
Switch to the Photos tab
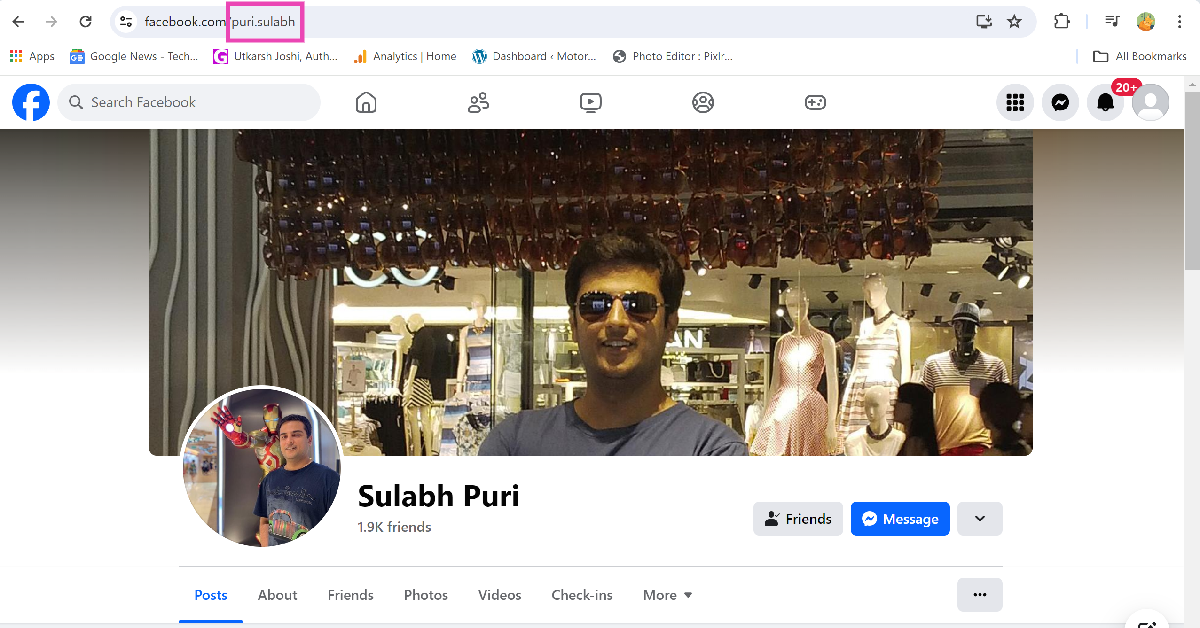425,595
